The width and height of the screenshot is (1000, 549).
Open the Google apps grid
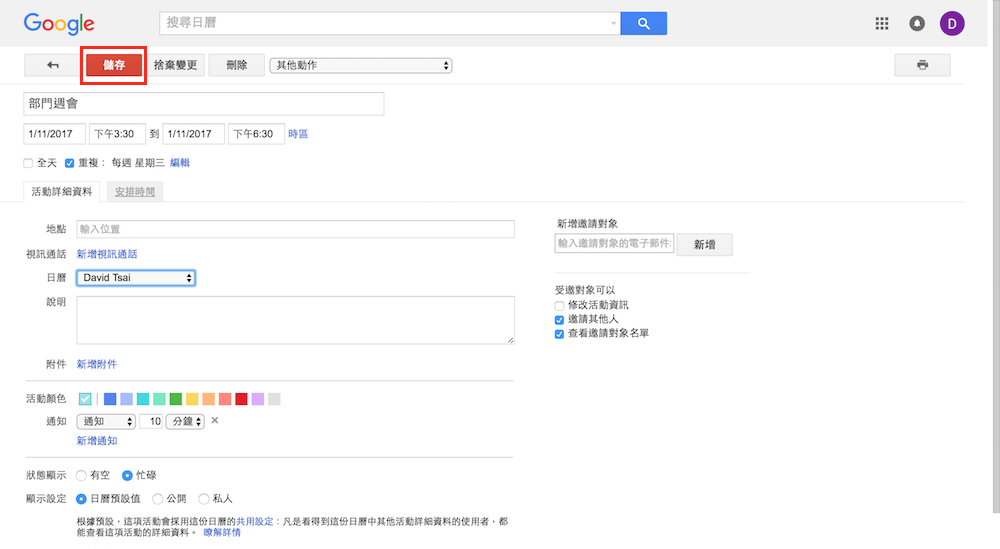882,24
